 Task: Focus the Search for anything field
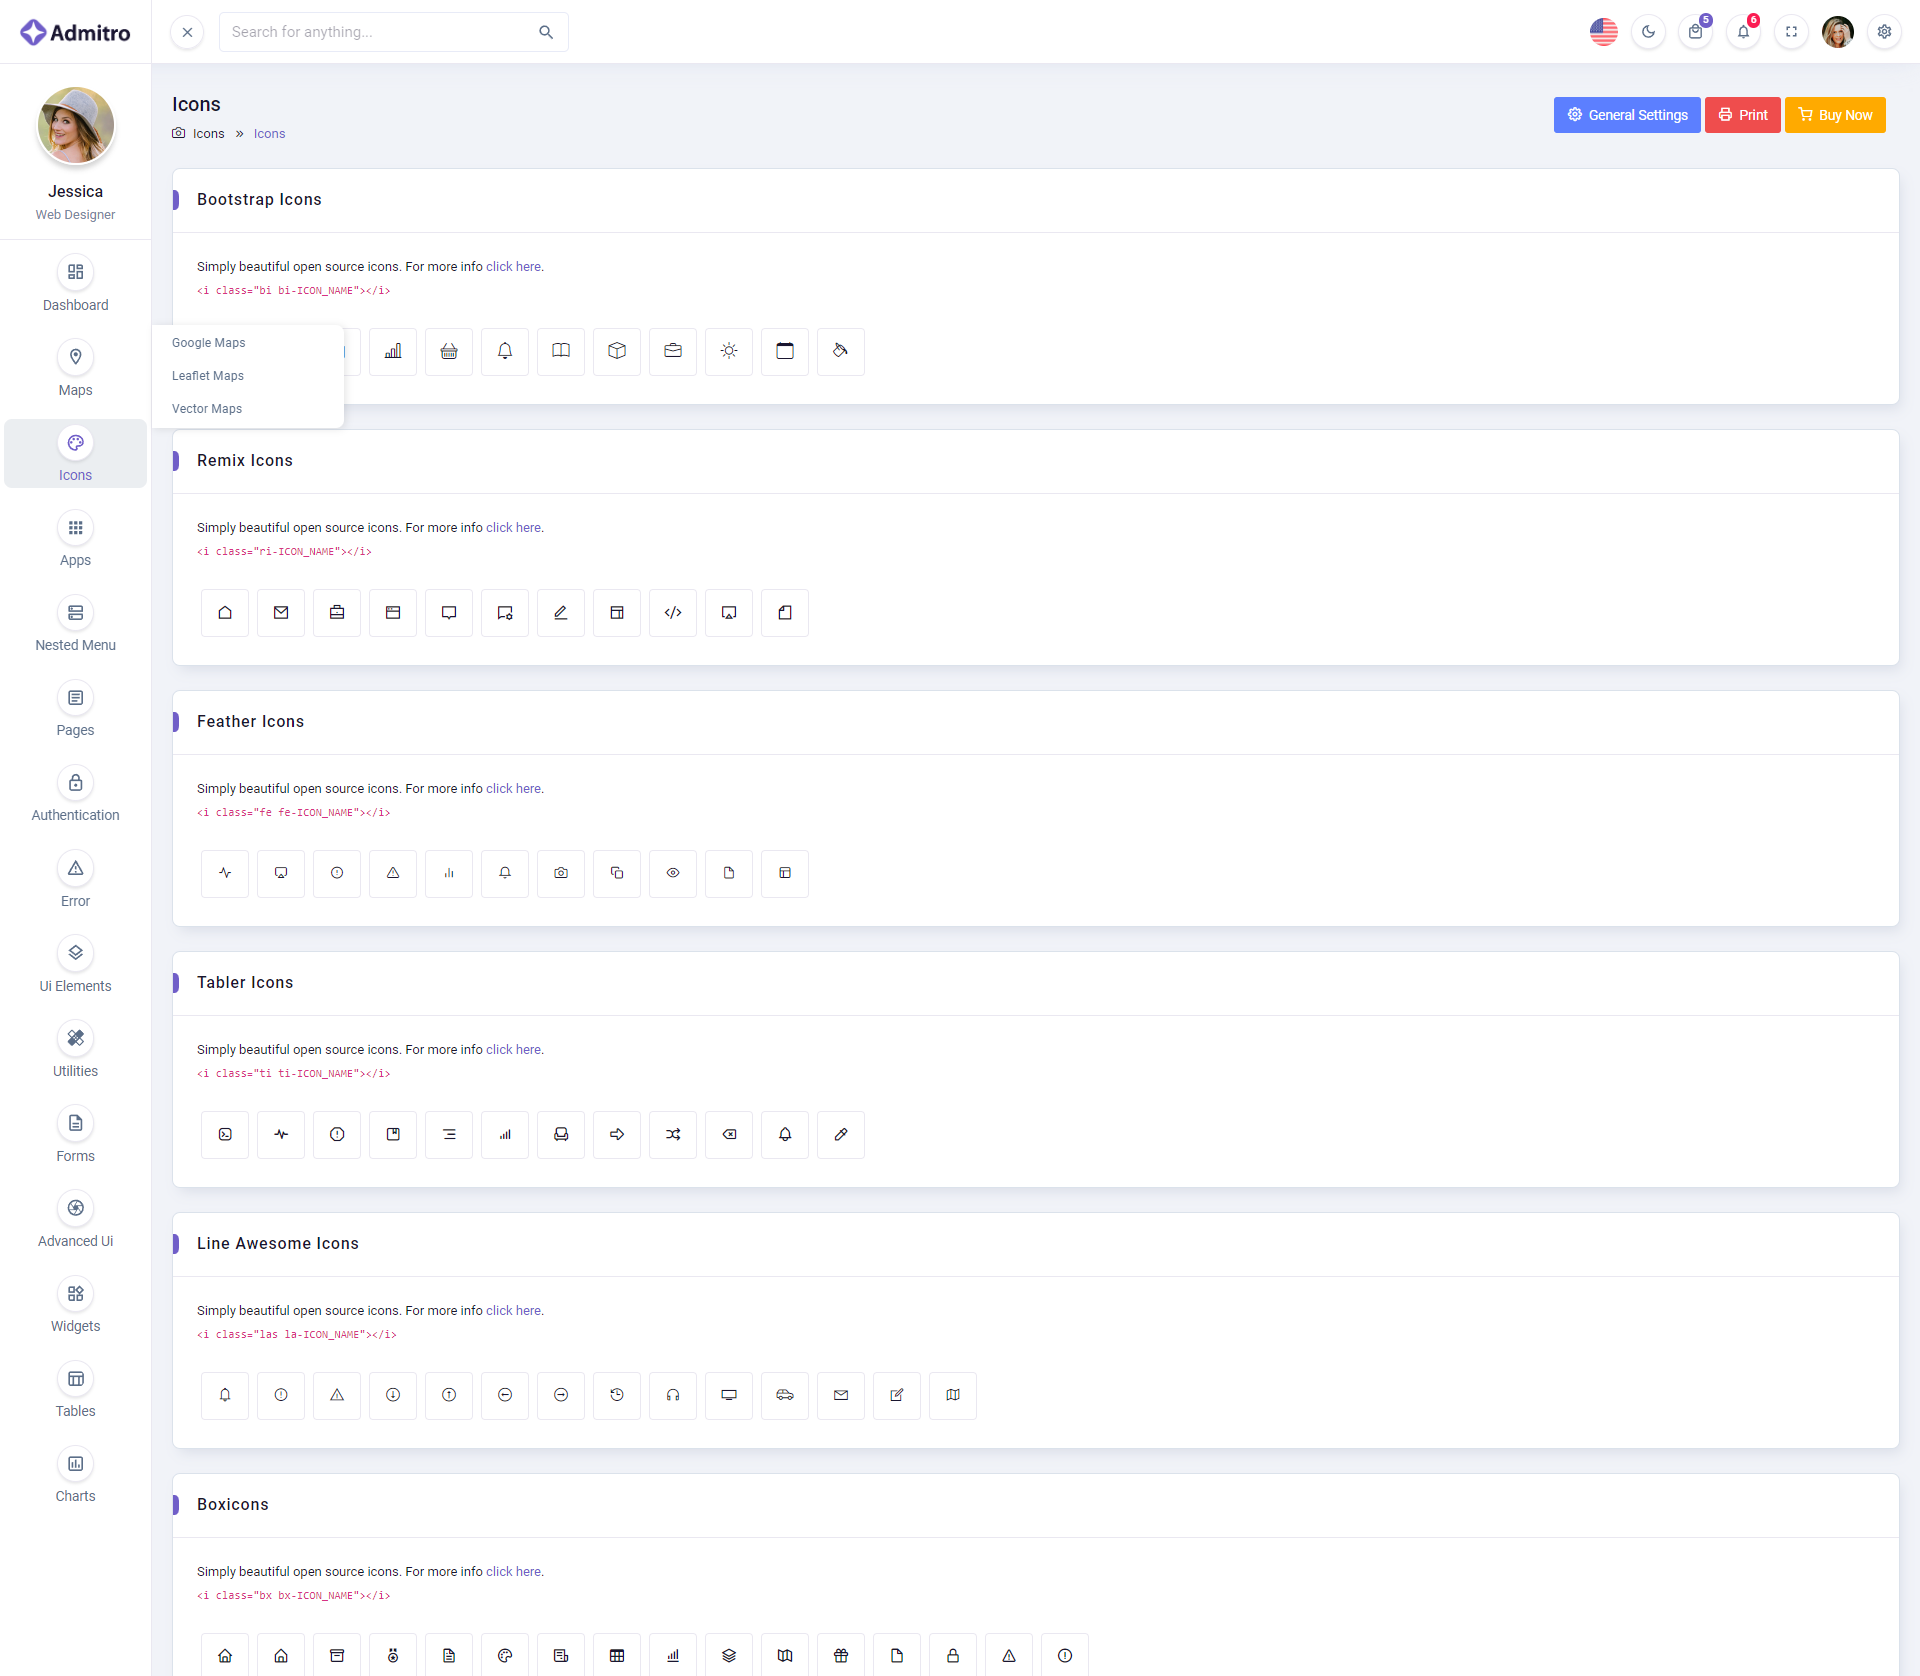(380, 32)
